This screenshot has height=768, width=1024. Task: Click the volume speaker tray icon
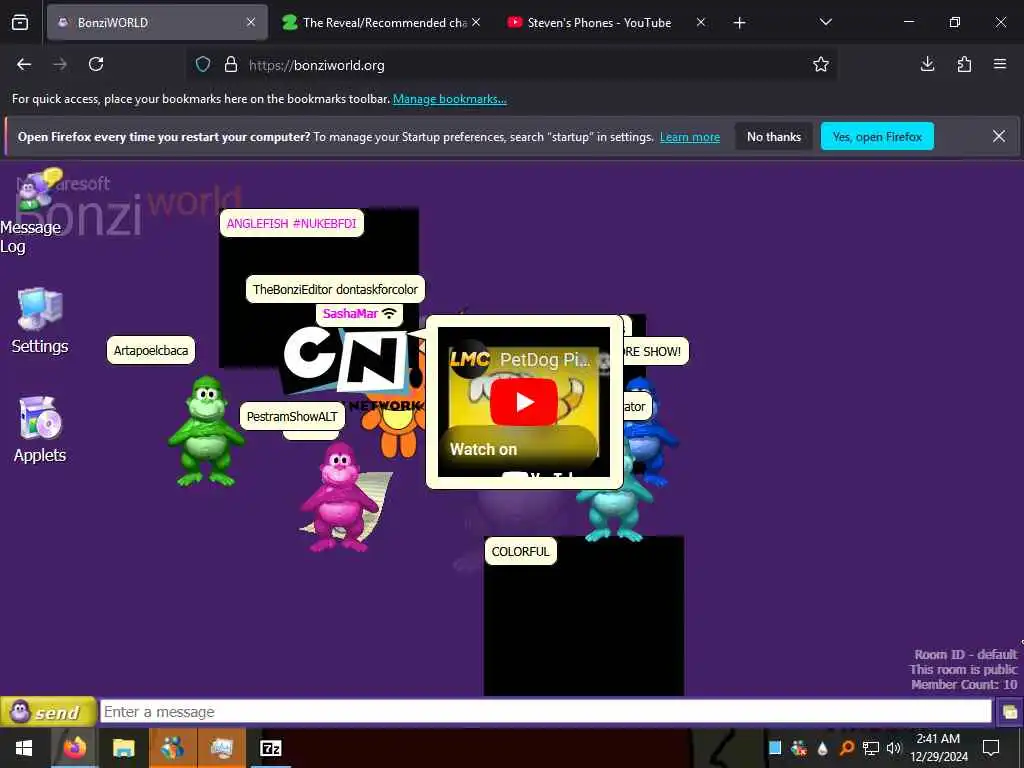click(893, 748)
